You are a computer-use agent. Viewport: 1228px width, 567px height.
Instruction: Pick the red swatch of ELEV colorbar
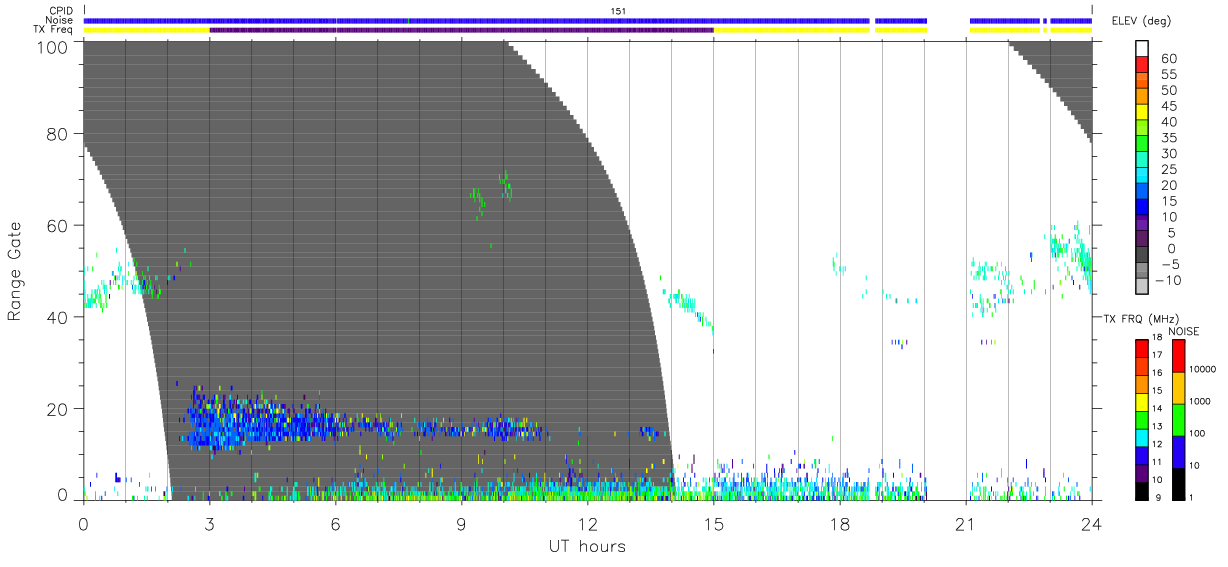pos(1144,66)
